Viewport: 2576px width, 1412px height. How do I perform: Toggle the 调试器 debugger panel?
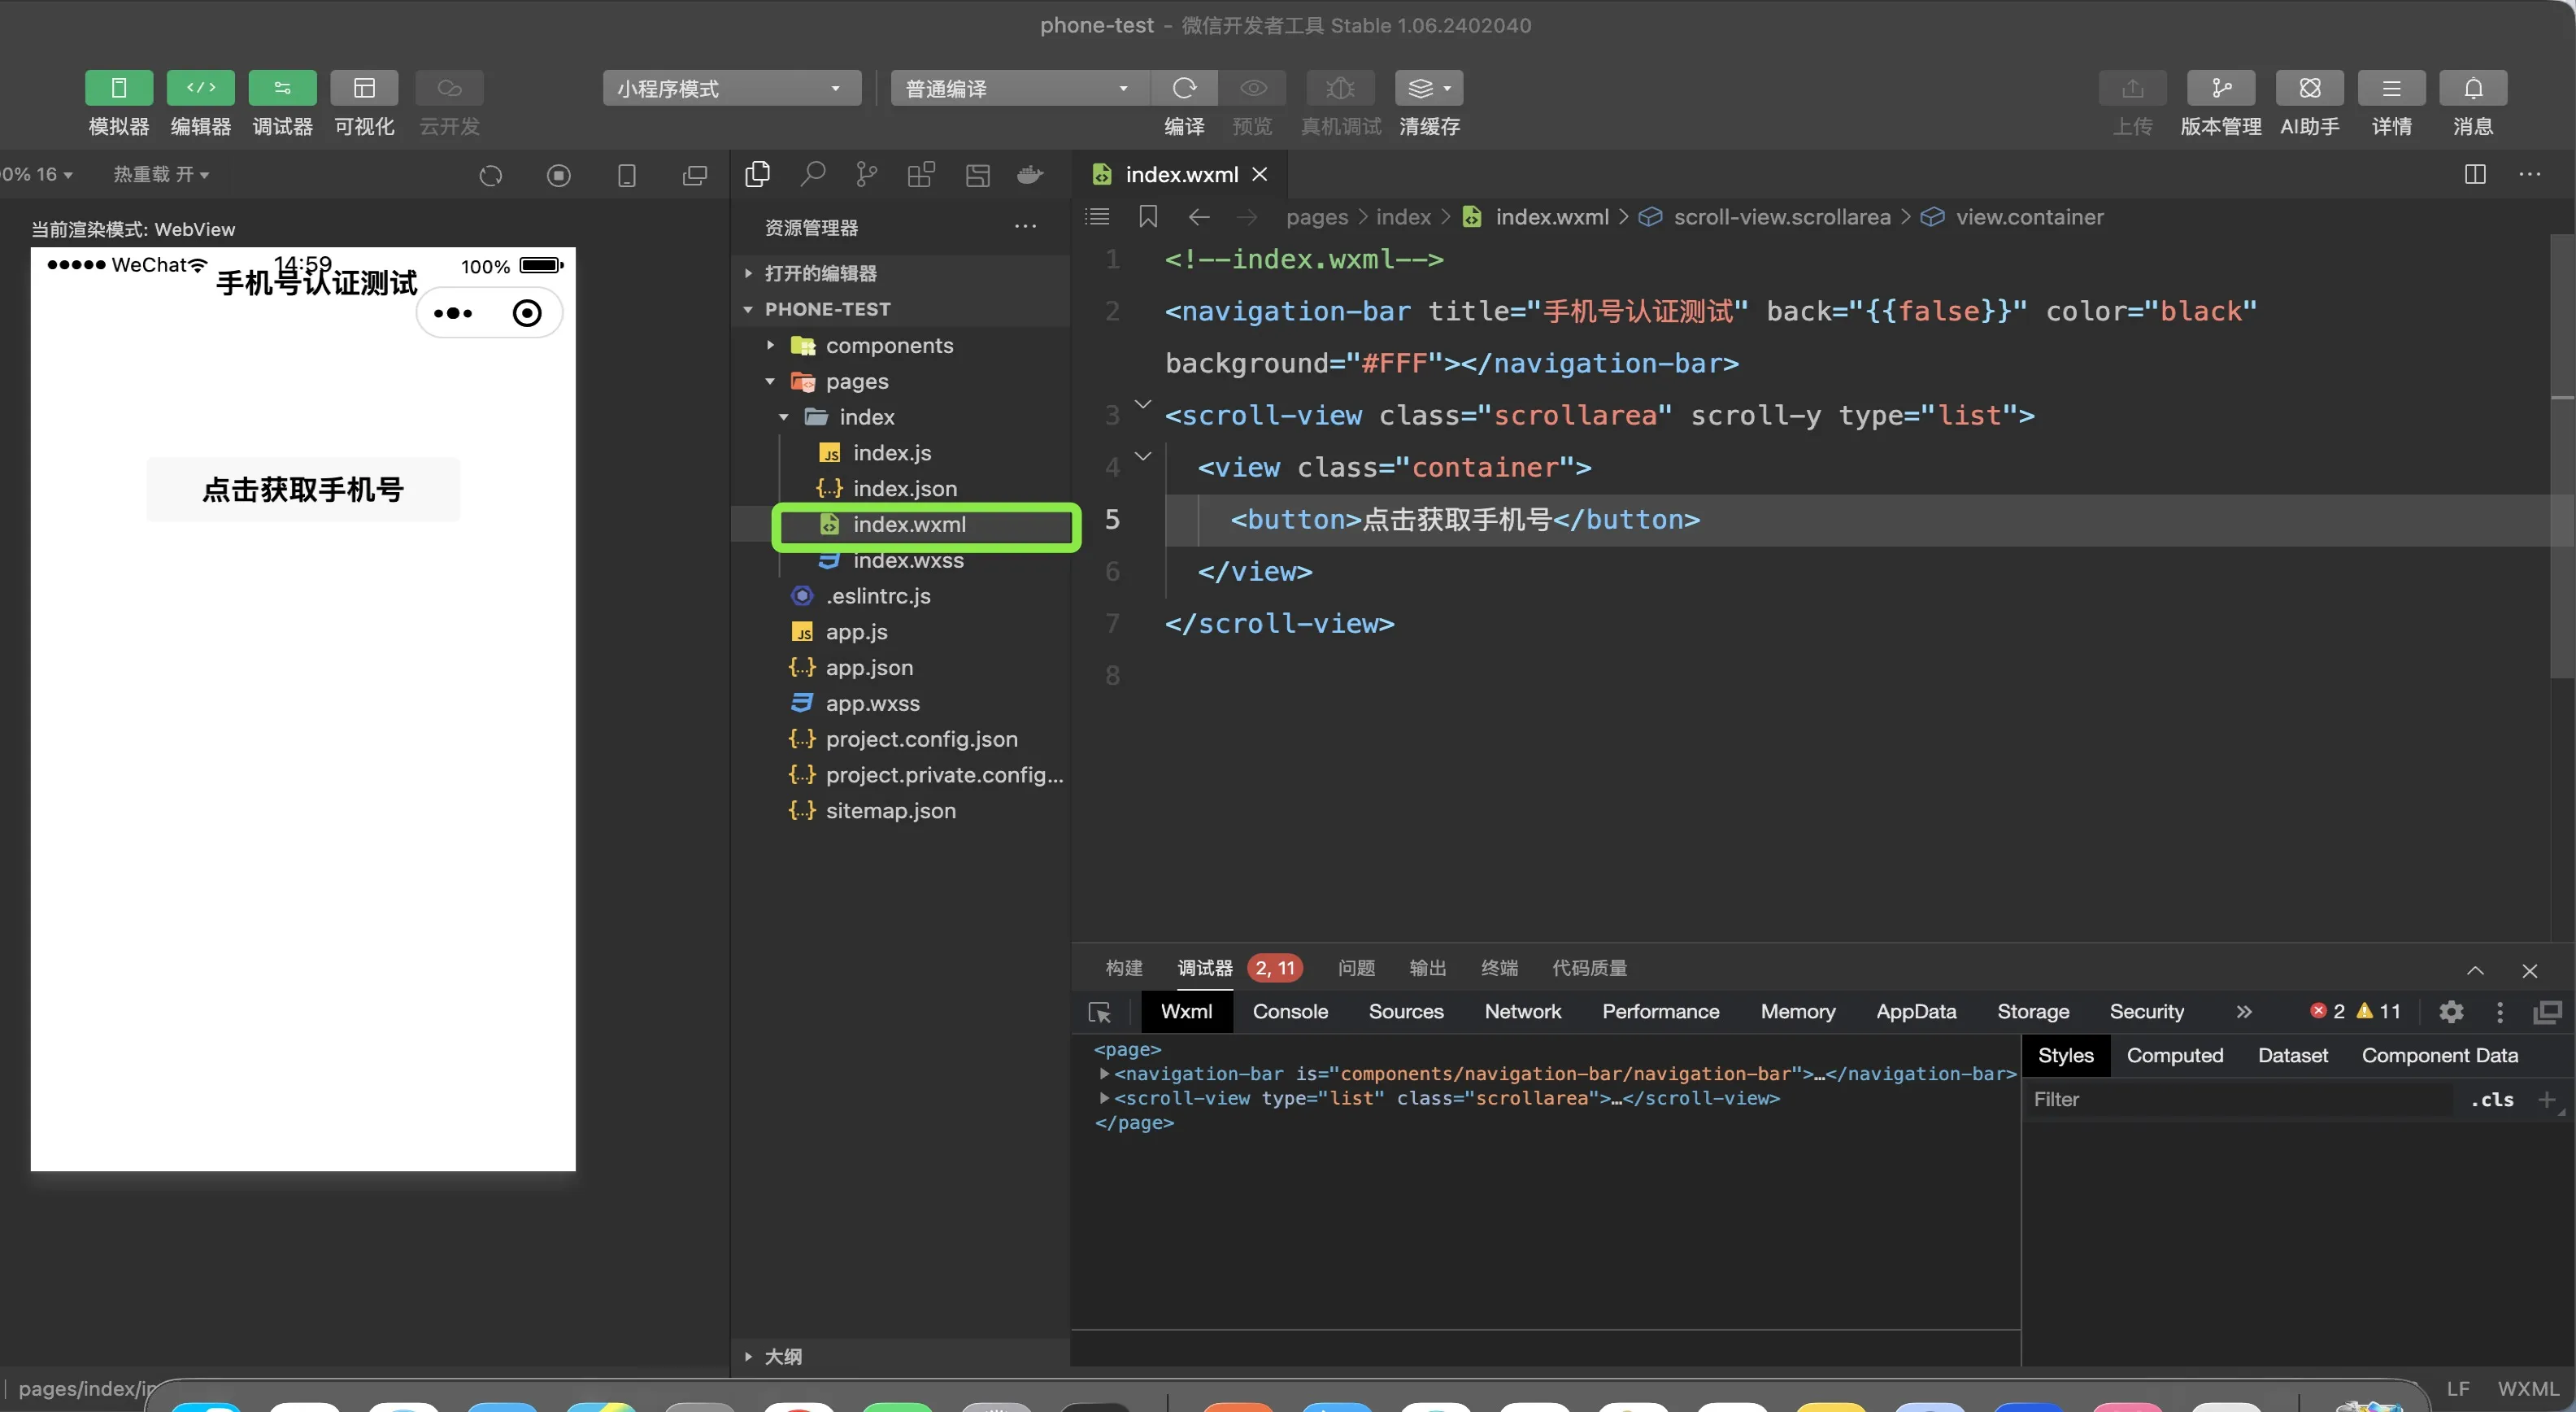[282, 88]
